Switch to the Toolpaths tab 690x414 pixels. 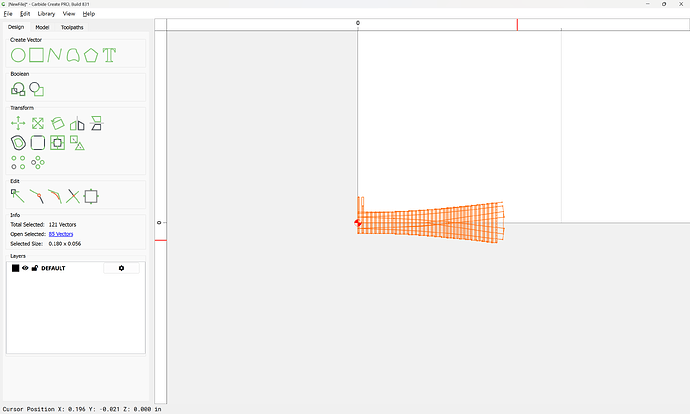tap(72, 27)
